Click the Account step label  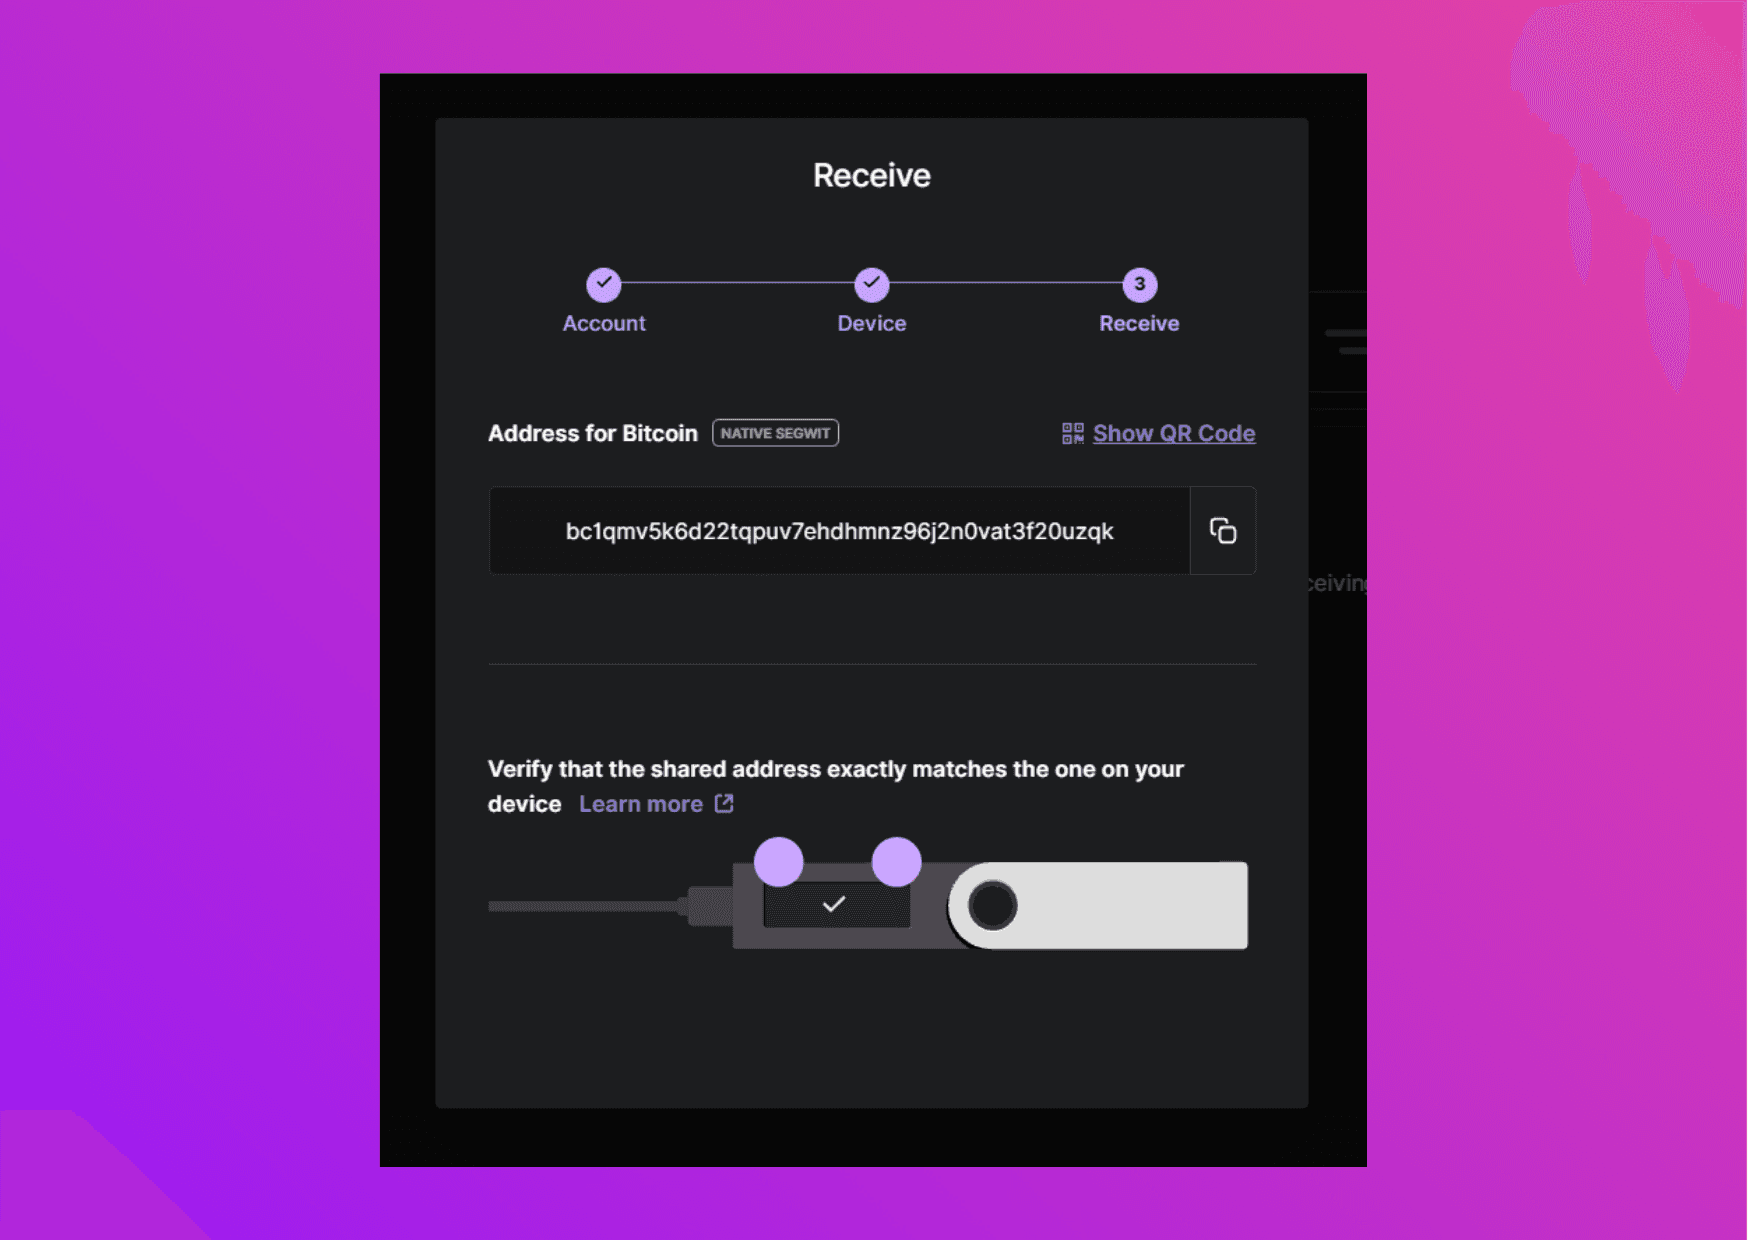click(604, 323)
